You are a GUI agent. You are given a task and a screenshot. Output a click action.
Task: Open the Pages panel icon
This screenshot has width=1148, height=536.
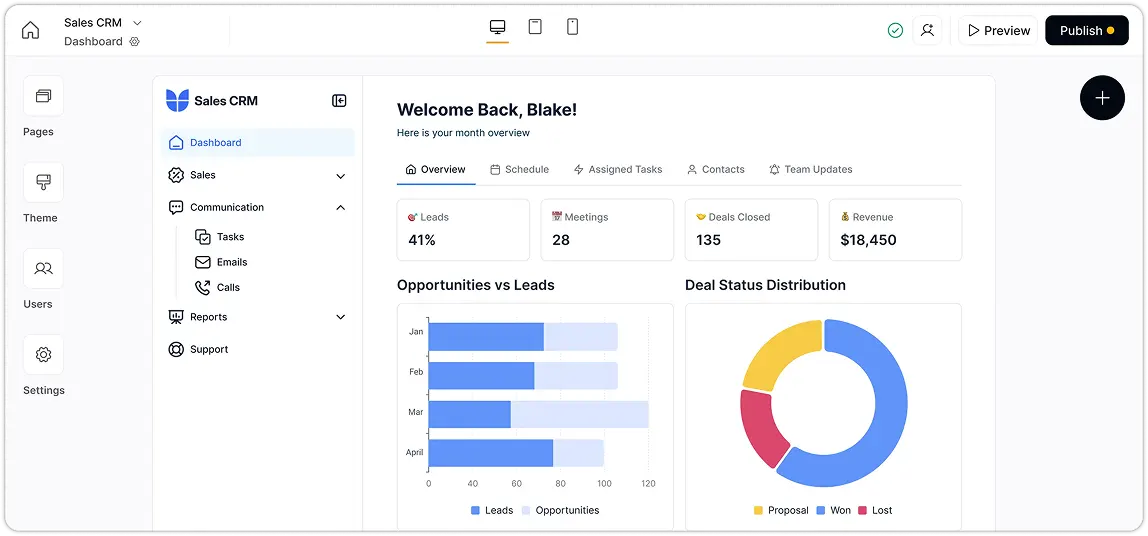tap(43, 97)
